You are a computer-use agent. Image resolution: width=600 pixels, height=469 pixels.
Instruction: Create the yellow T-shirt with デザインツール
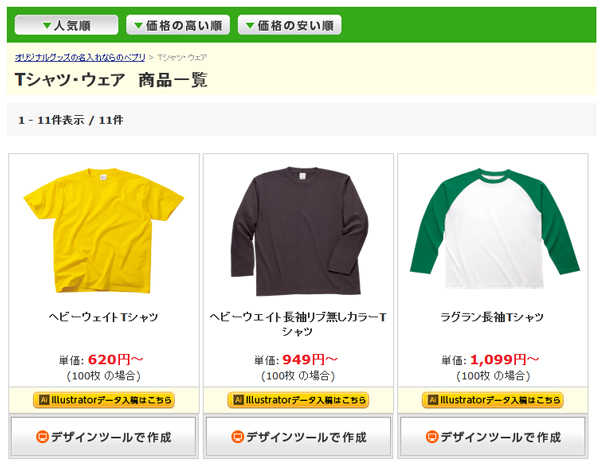click(x=103, y=436)
